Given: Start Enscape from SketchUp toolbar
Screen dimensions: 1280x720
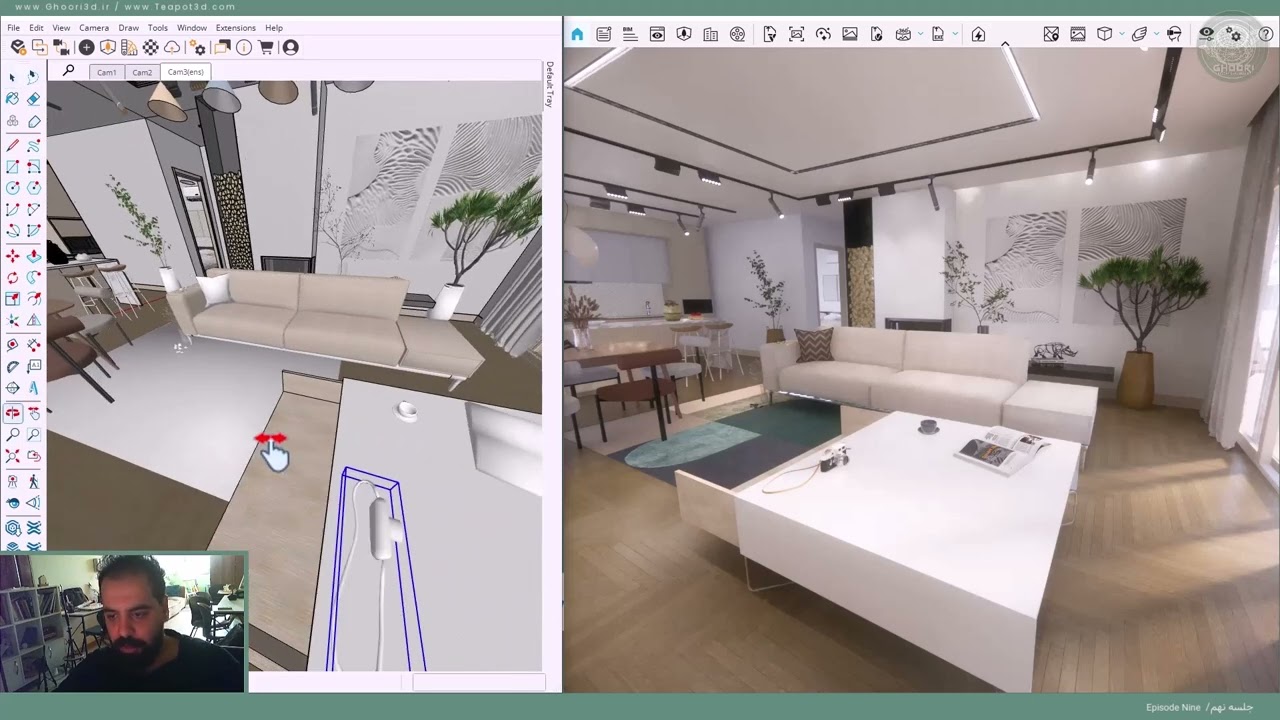Looking at the screenshot, I should click(x=18, y=47).
